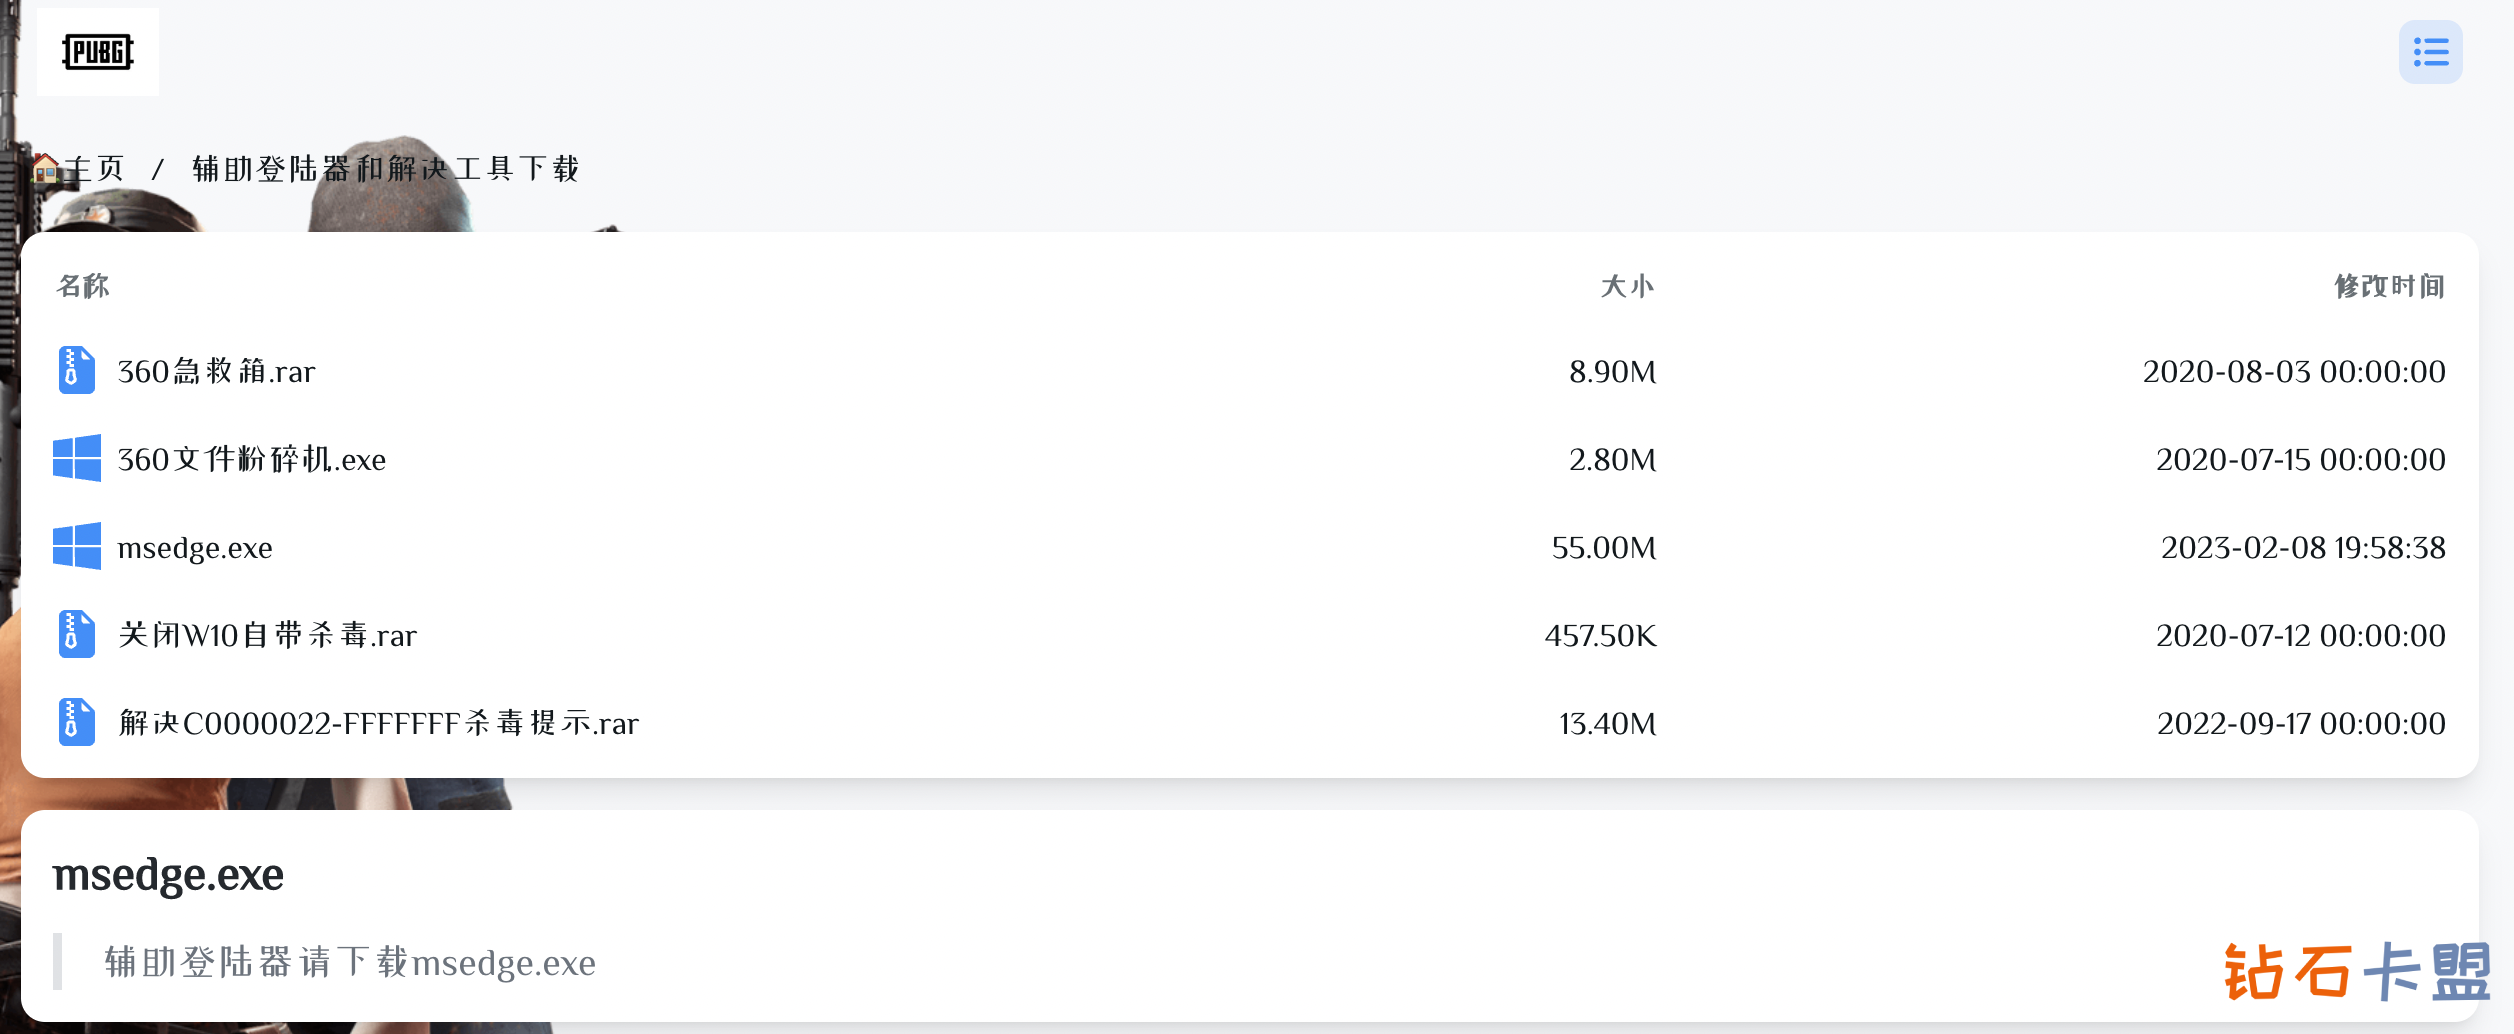Click the home house icon
Screen dimensions: 2514x1034
pyautogui.click(x=45, y=168)
